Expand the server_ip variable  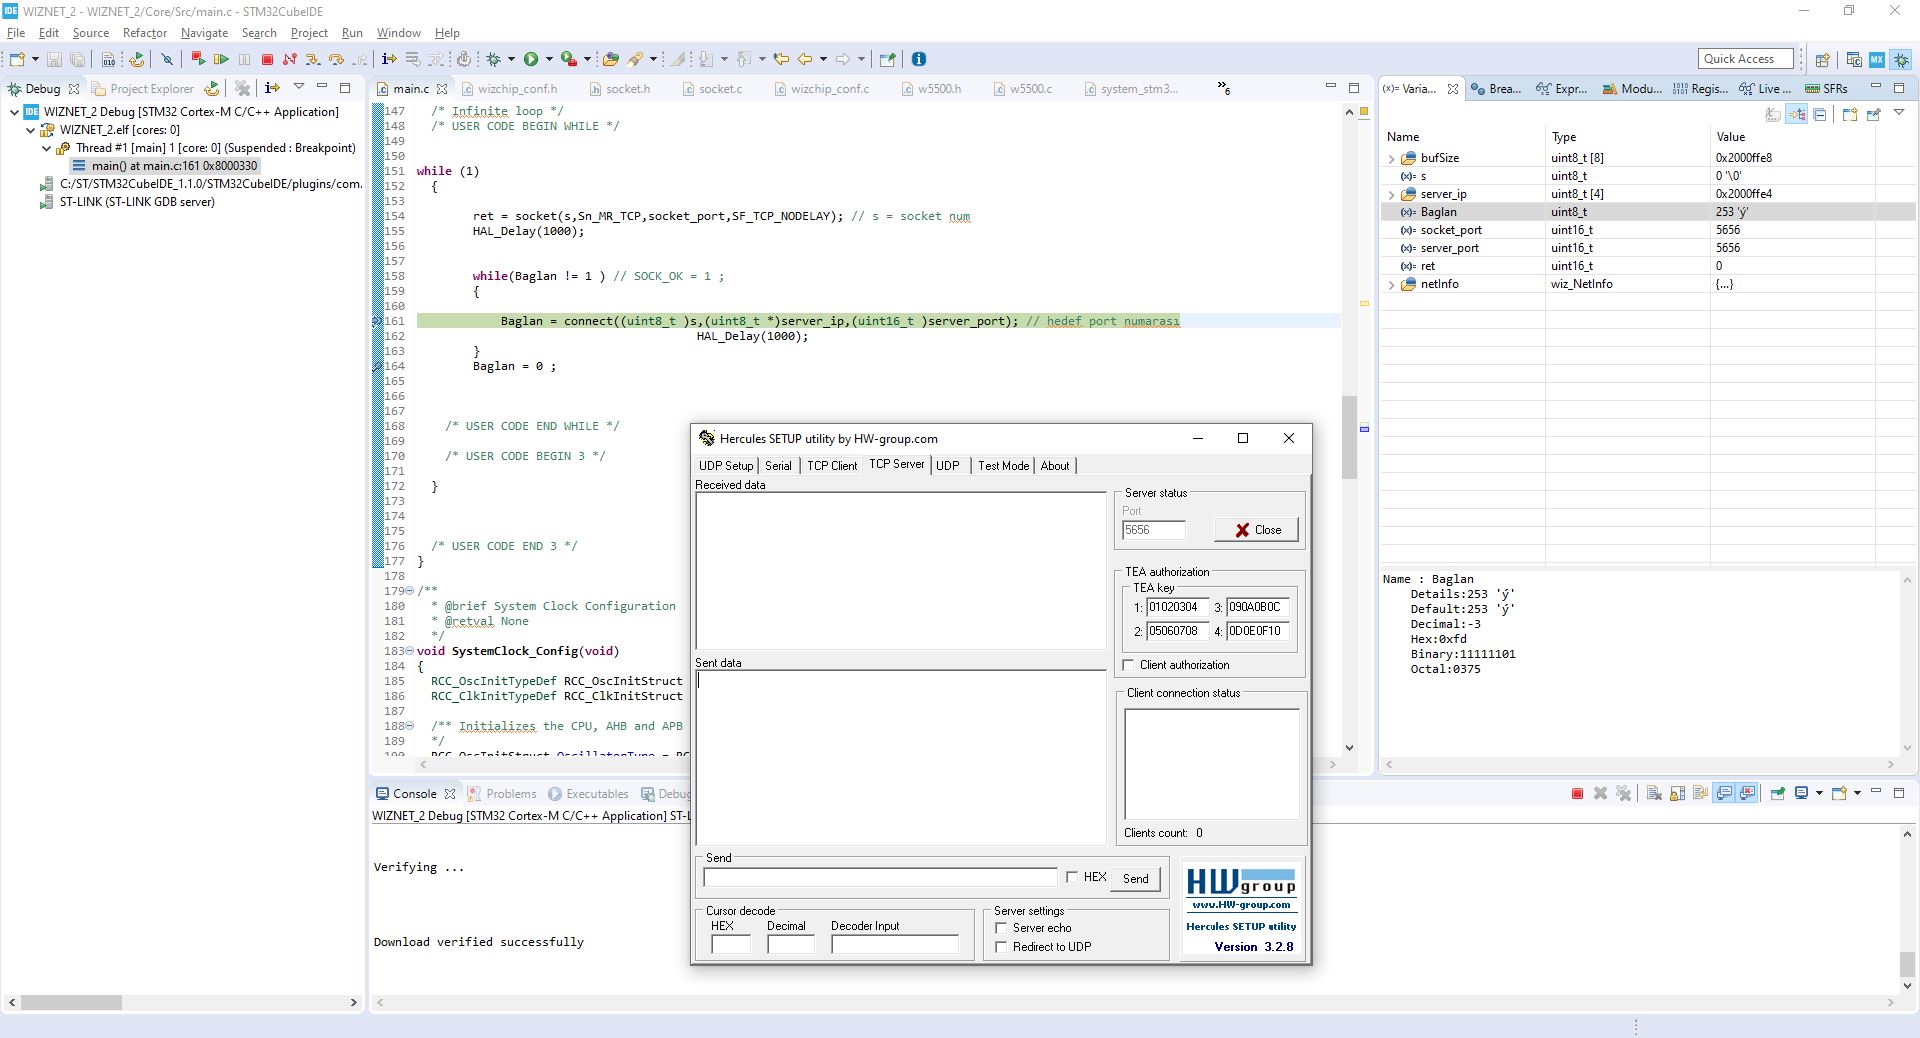tap(1391, 194)
